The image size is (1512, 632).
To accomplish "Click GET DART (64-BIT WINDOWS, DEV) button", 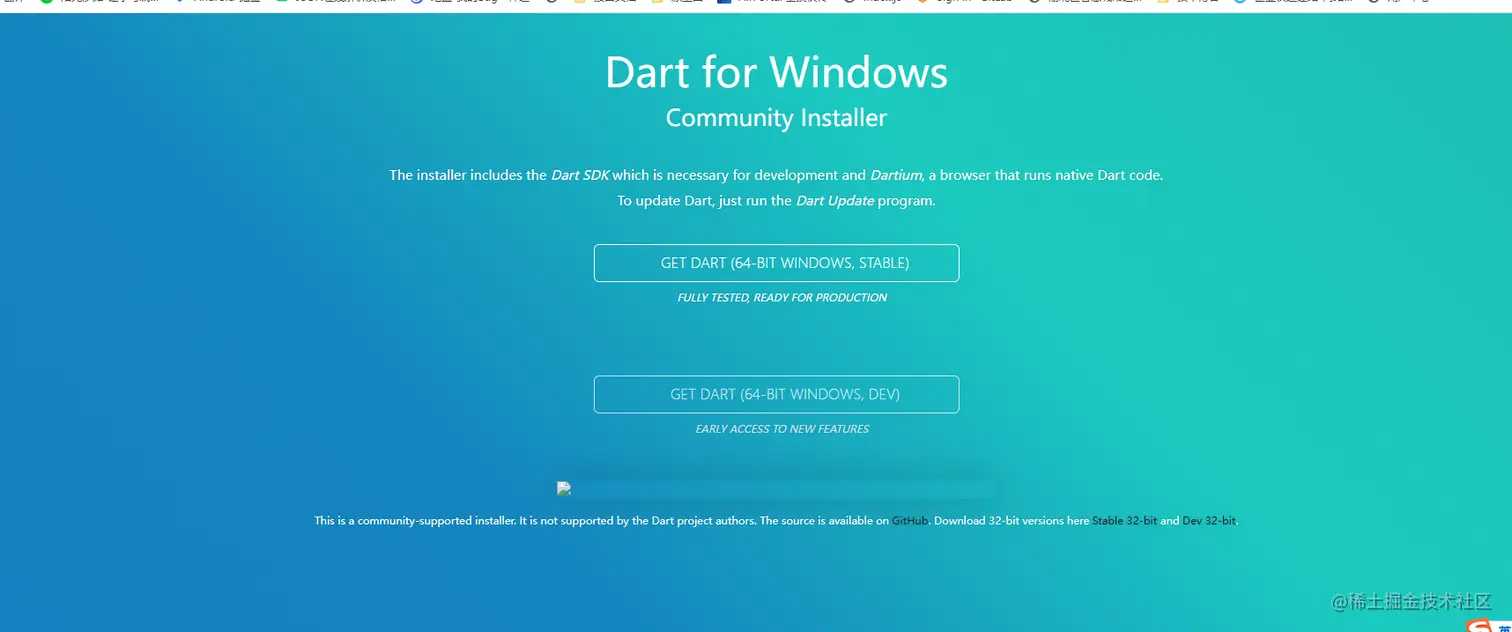I will pos(776,394).
